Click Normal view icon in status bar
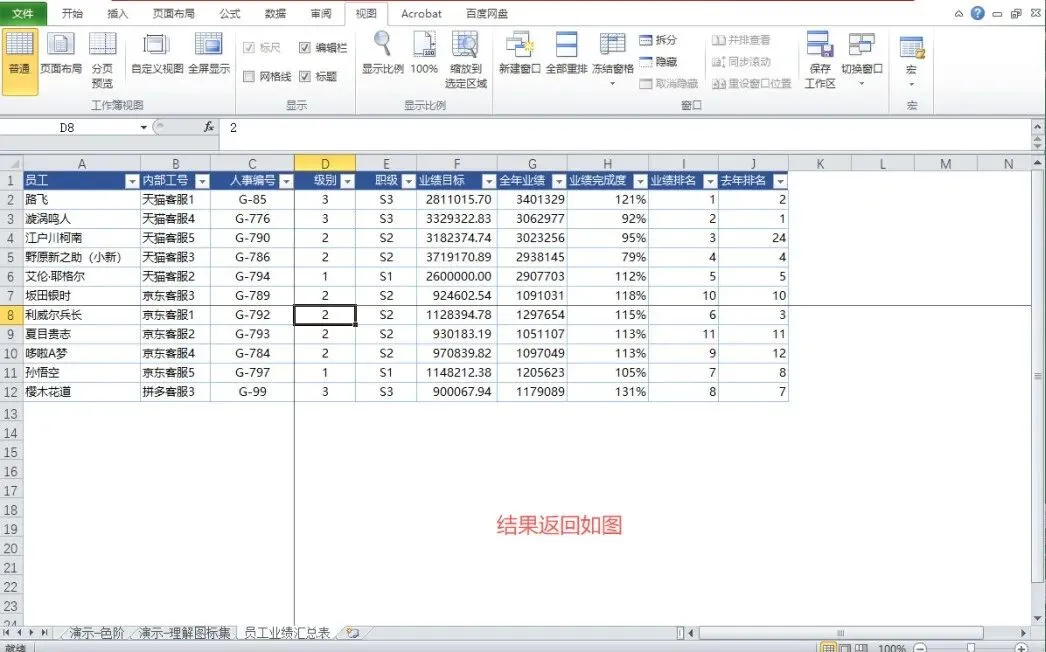Image resolution: width=1046 pixels, height=652 pixels. coord(828,647)
